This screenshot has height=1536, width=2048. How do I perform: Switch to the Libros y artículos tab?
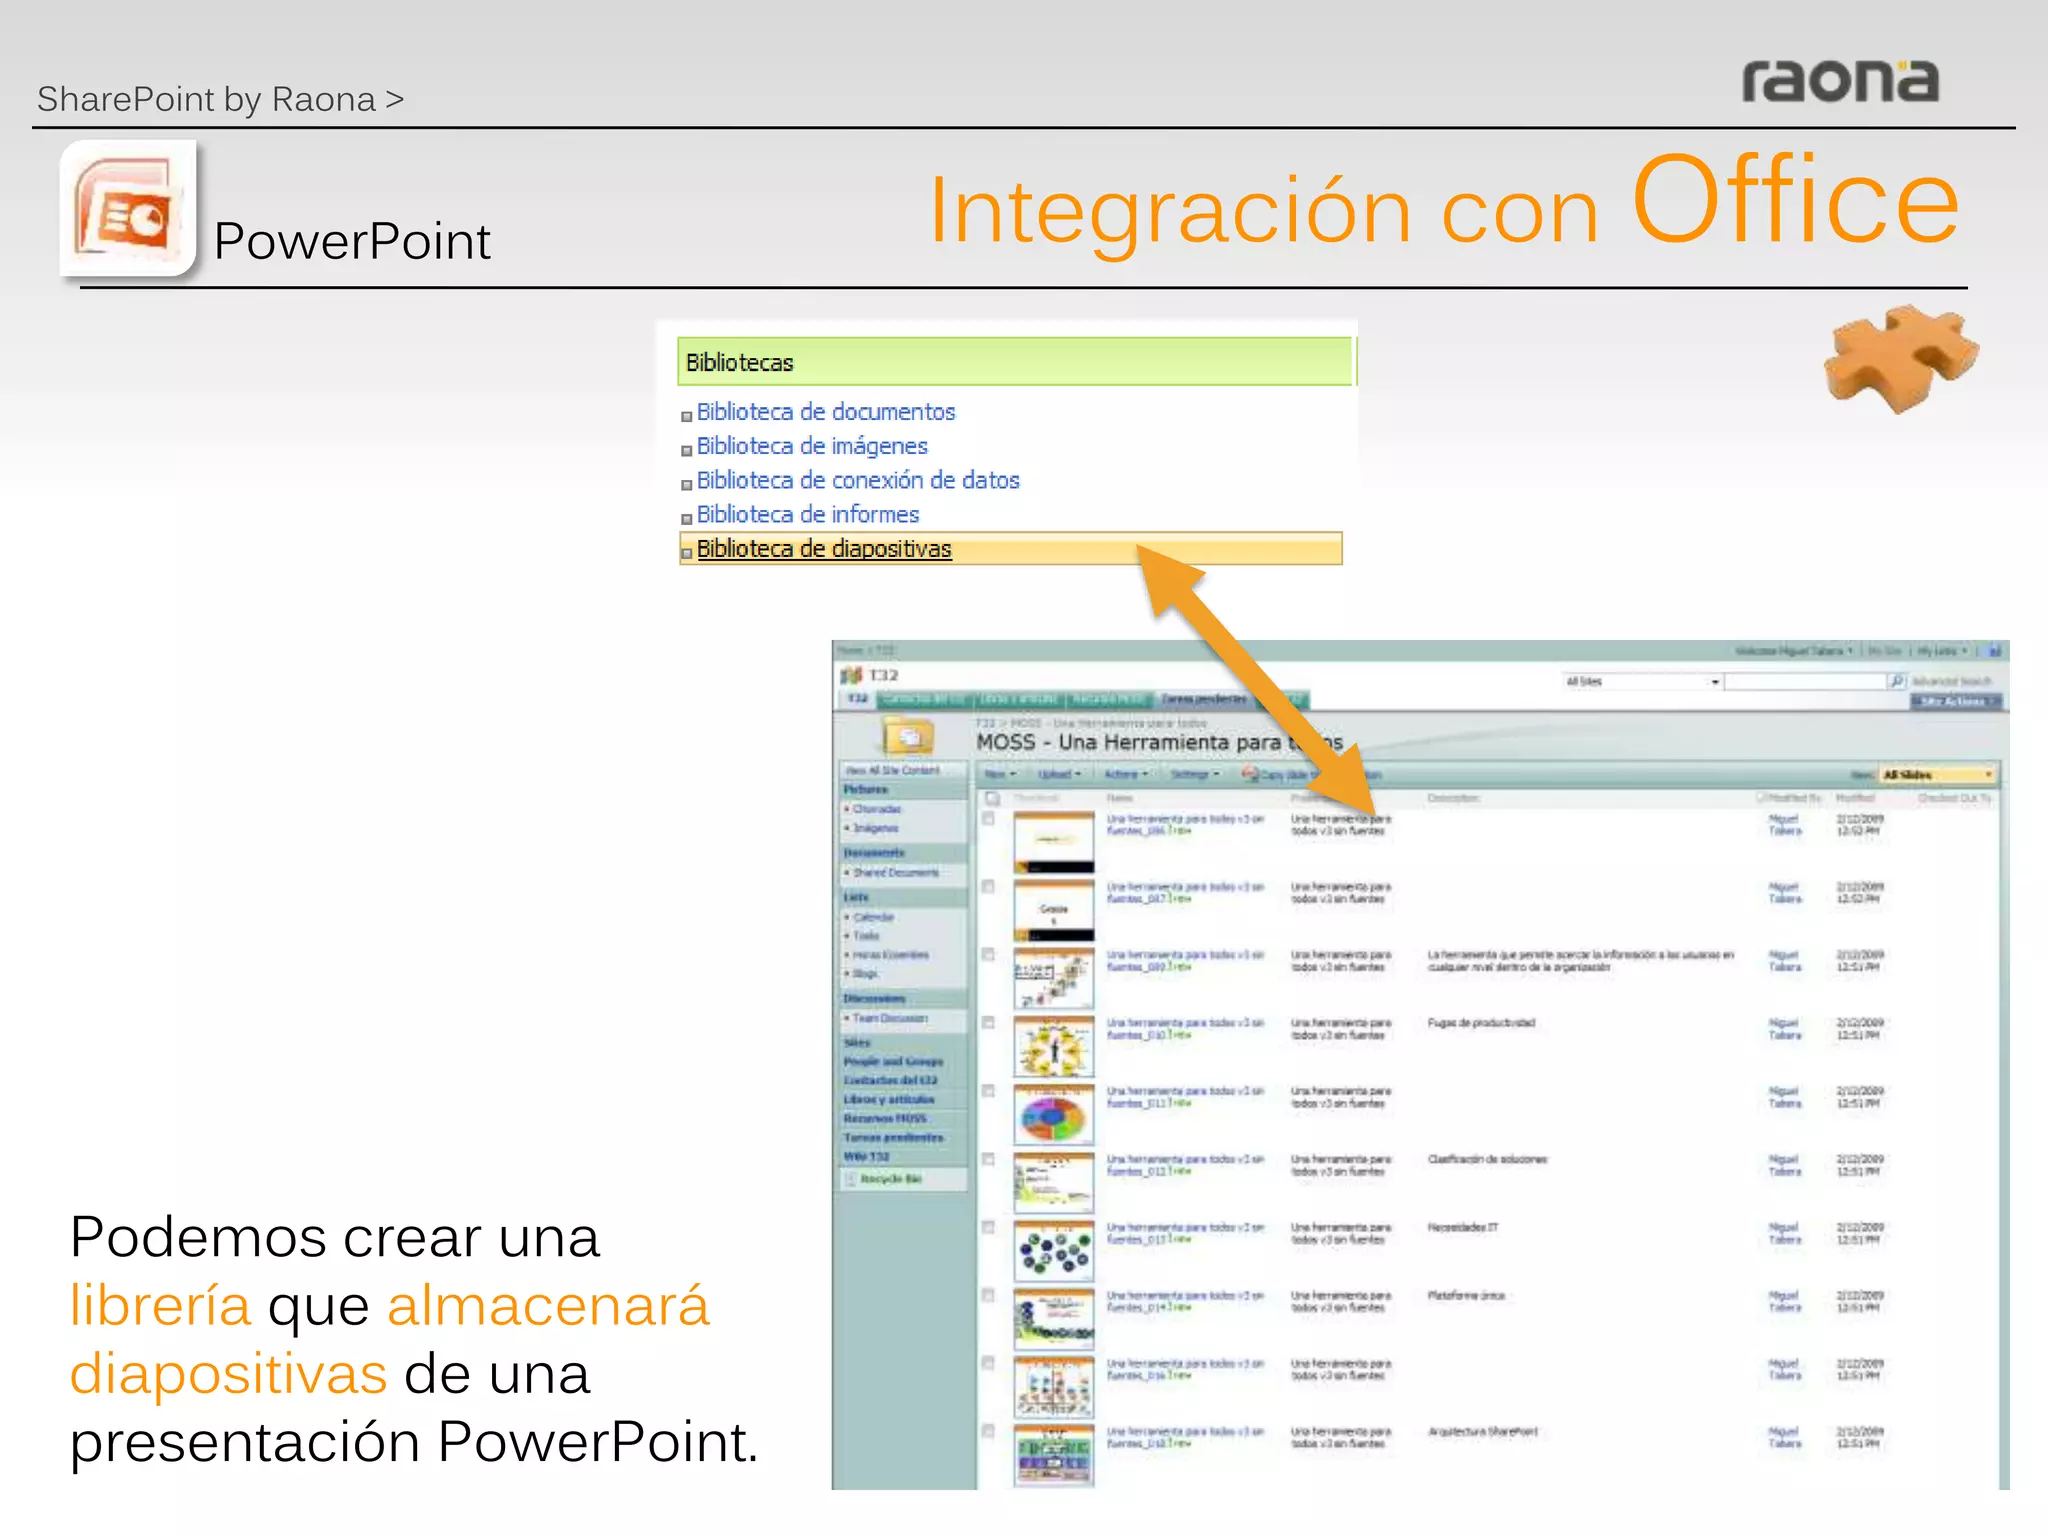(1020, 699)
